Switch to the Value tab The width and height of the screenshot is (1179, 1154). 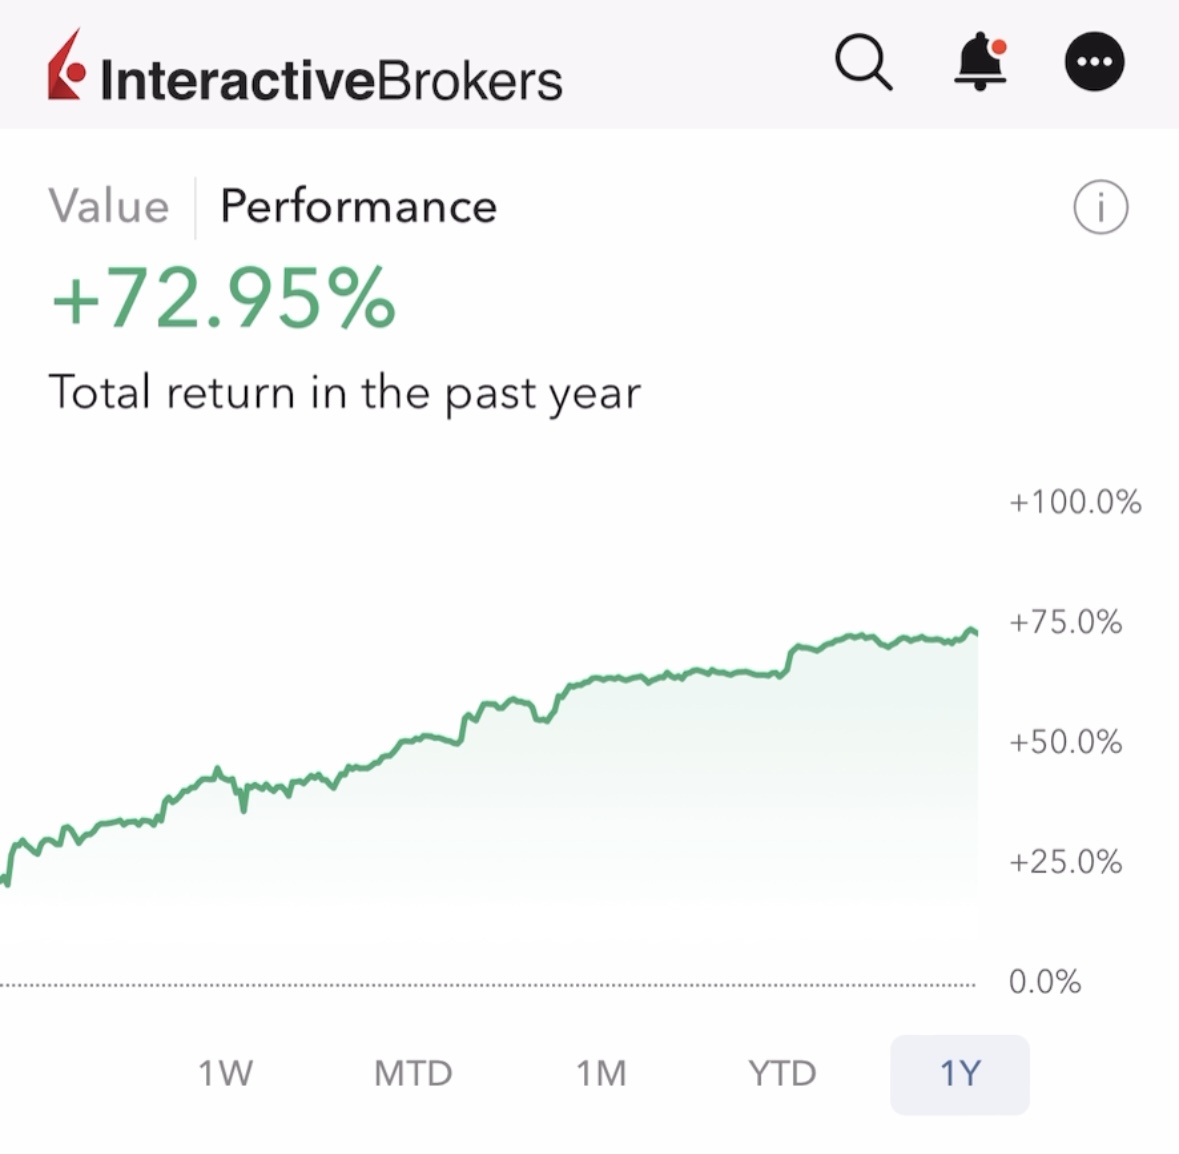click(x=109, y=207)
